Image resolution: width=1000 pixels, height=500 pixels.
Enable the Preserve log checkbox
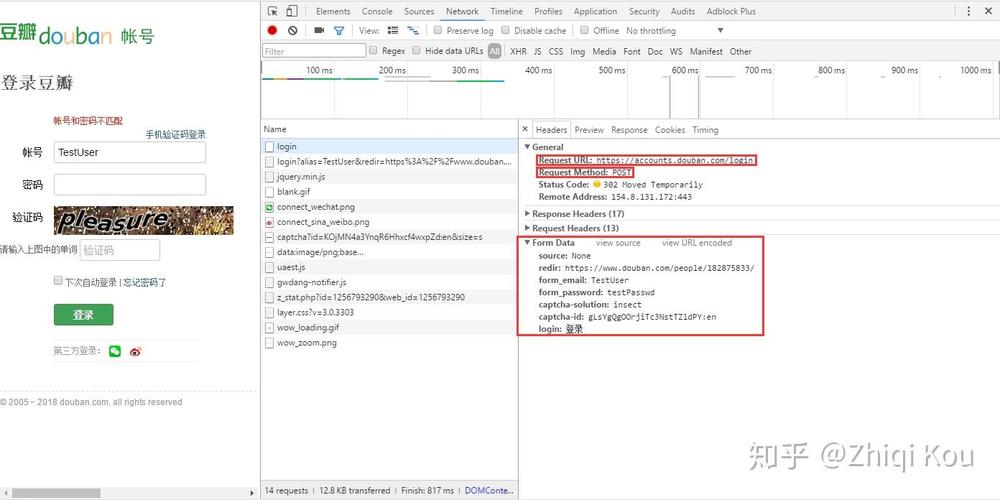coord(439,31)
